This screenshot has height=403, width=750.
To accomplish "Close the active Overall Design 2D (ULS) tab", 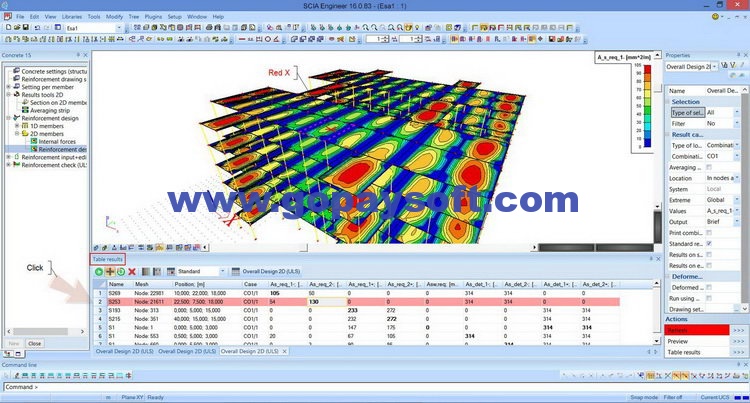I will (285, 351).
